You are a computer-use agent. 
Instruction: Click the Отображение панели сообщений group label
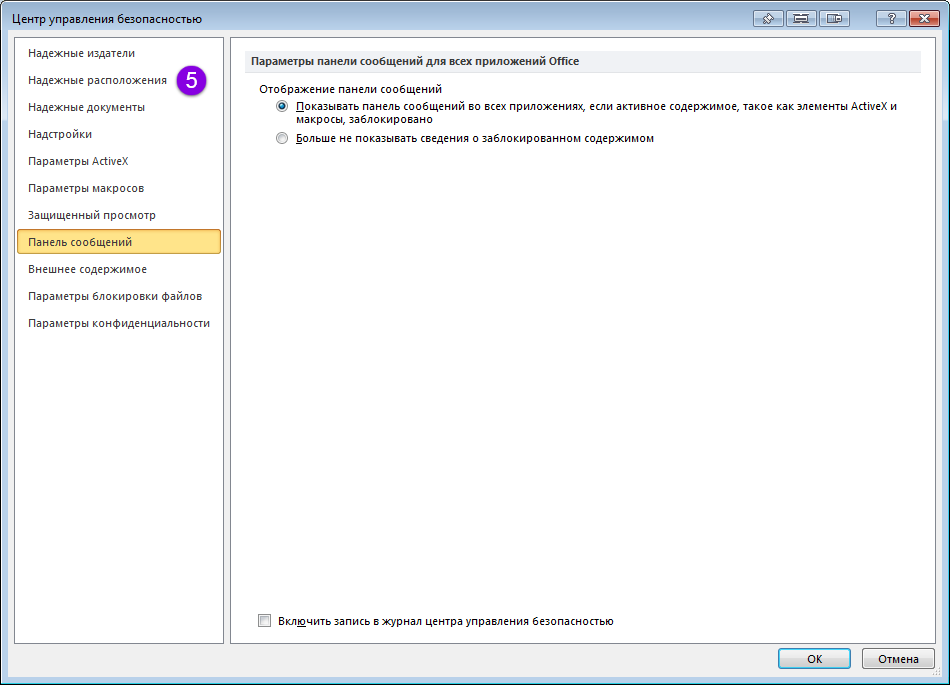click(x=350, y=89)
